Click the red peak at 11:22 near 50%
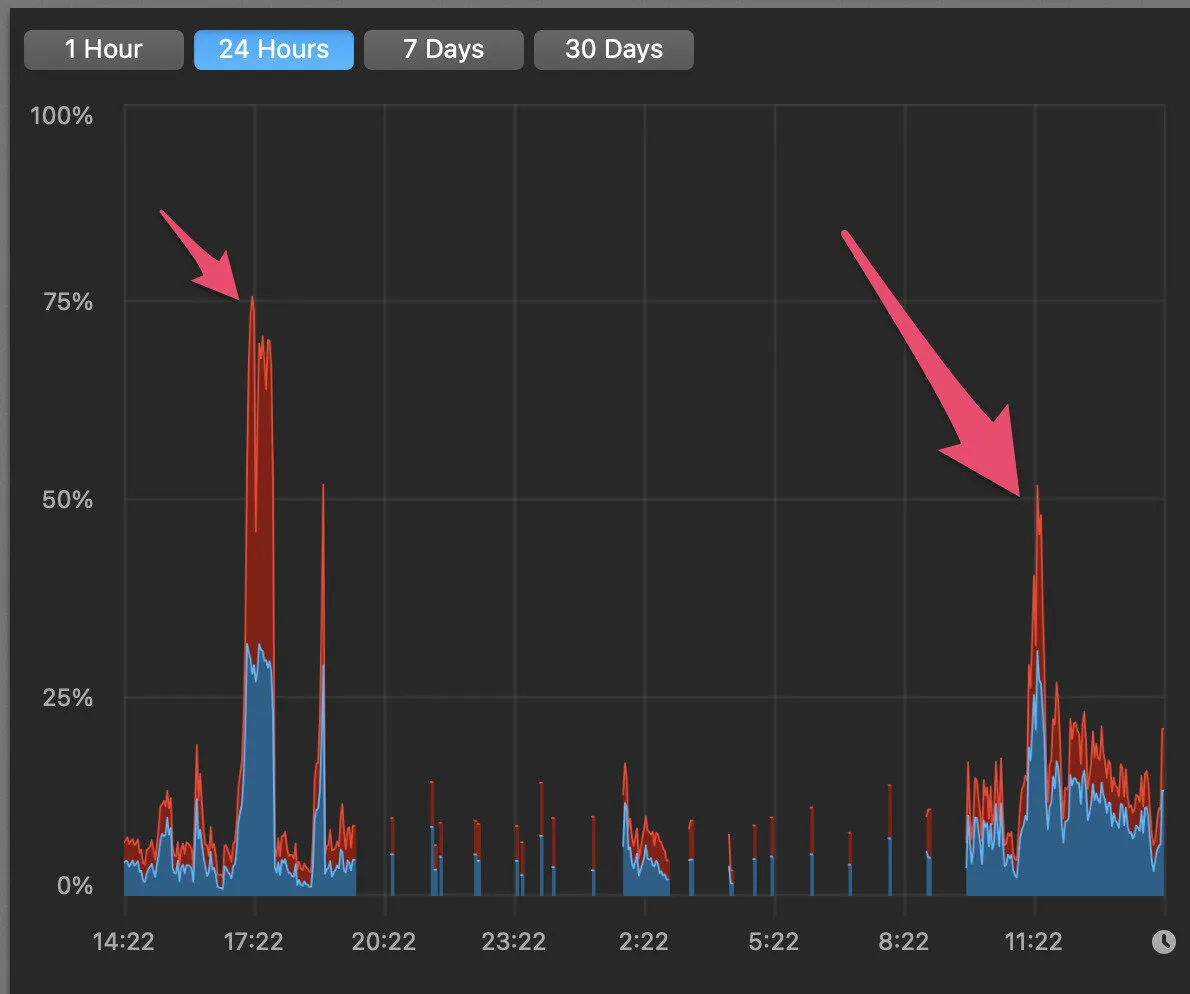1190x994 pixels. [x=1037, y=488]
